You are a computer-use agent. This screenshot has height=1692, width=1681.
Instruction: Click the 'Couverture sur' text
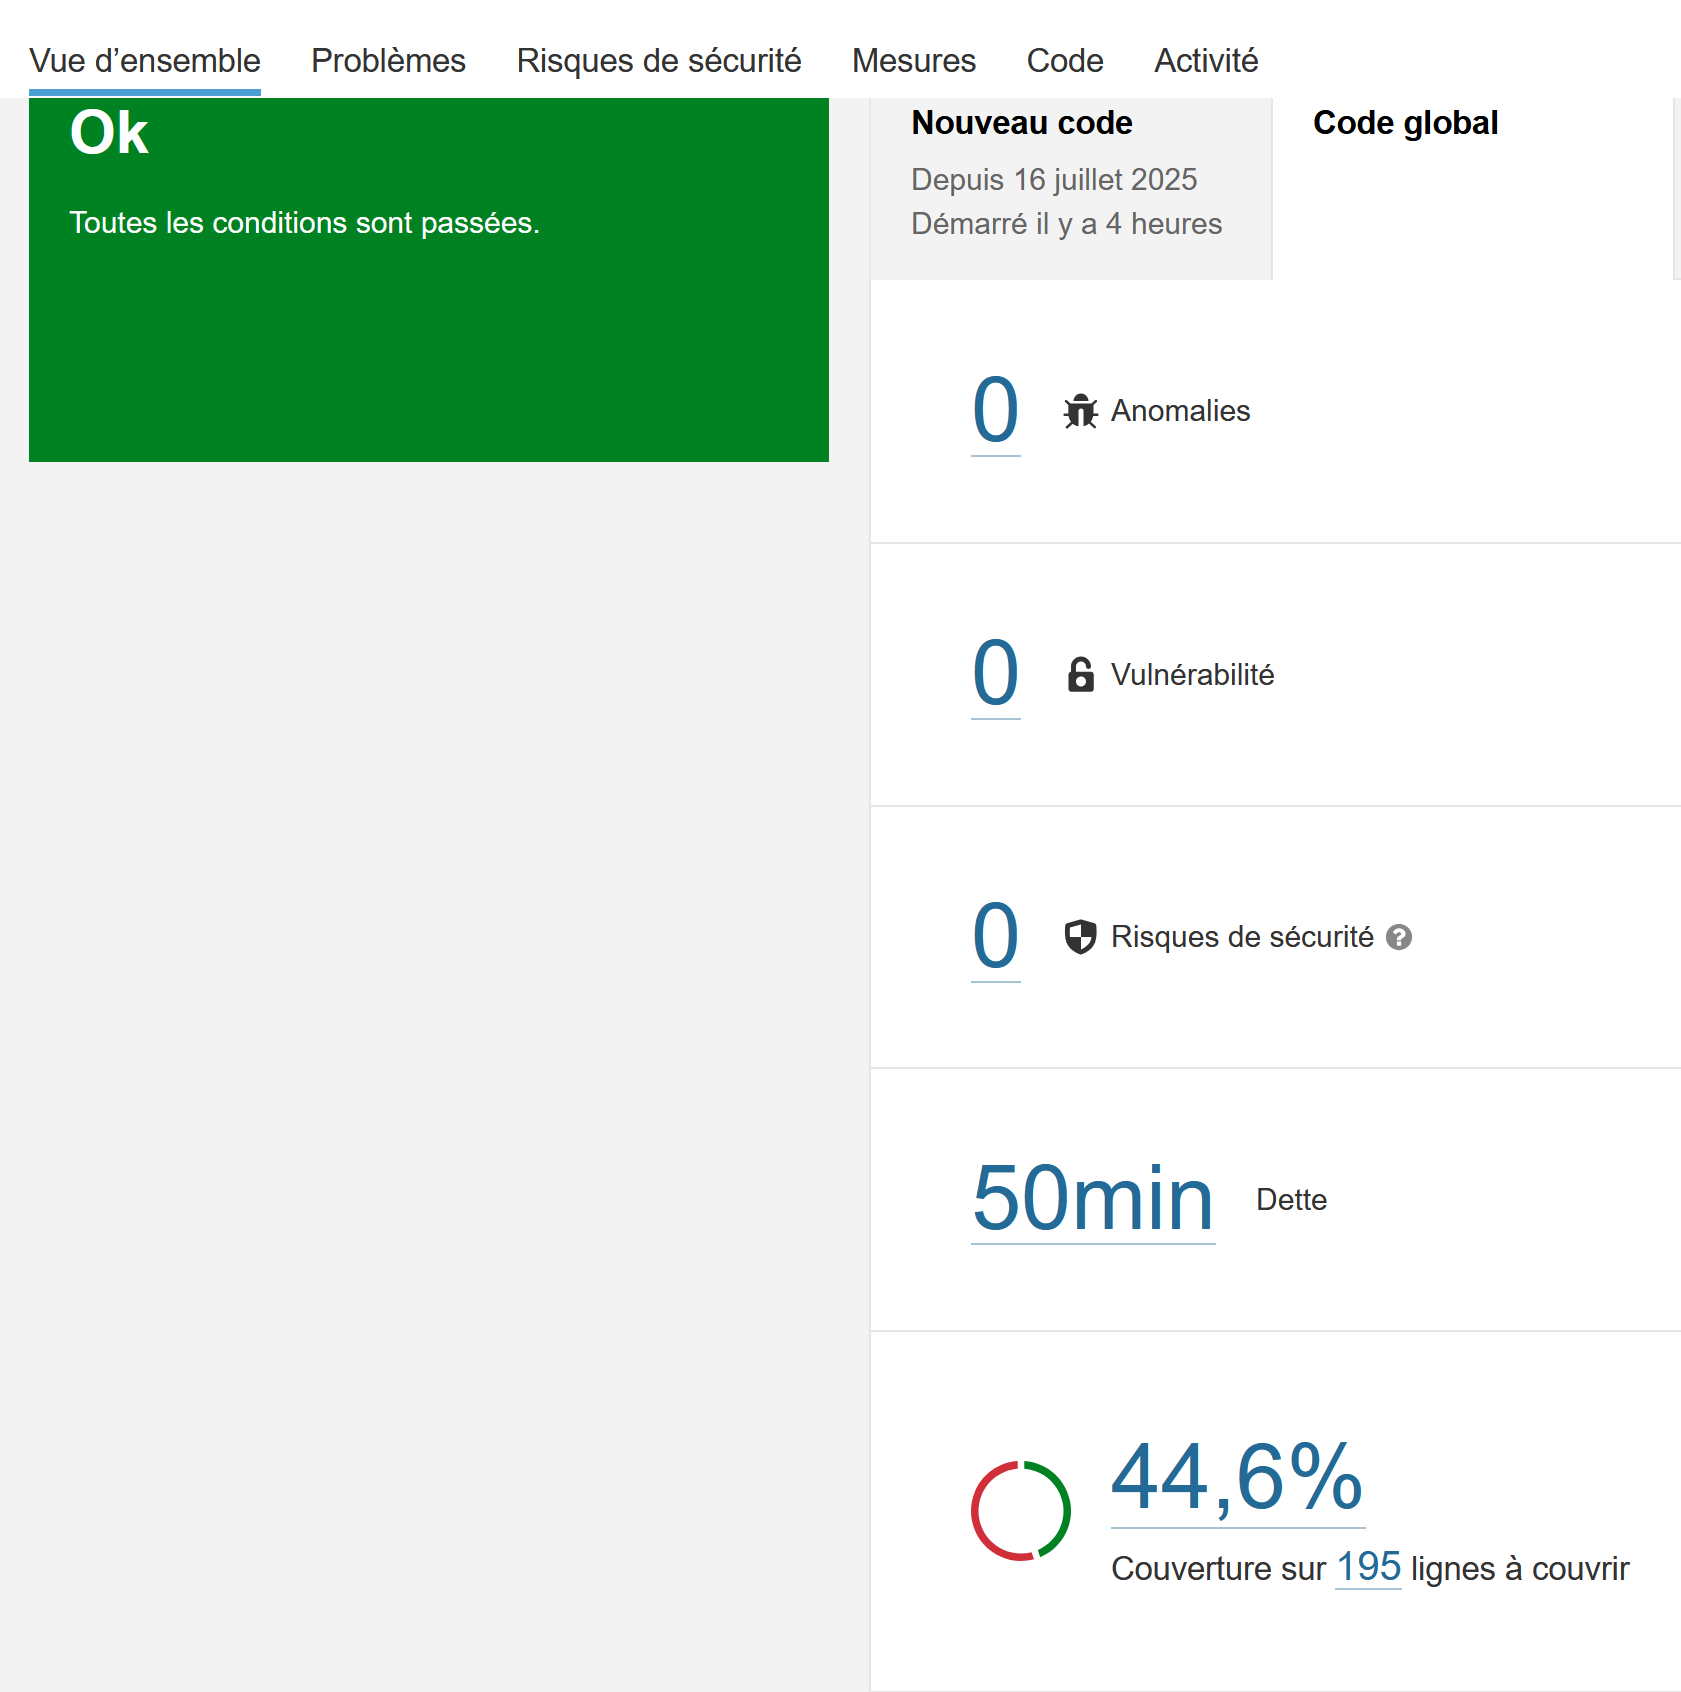click(1219, 1569)
